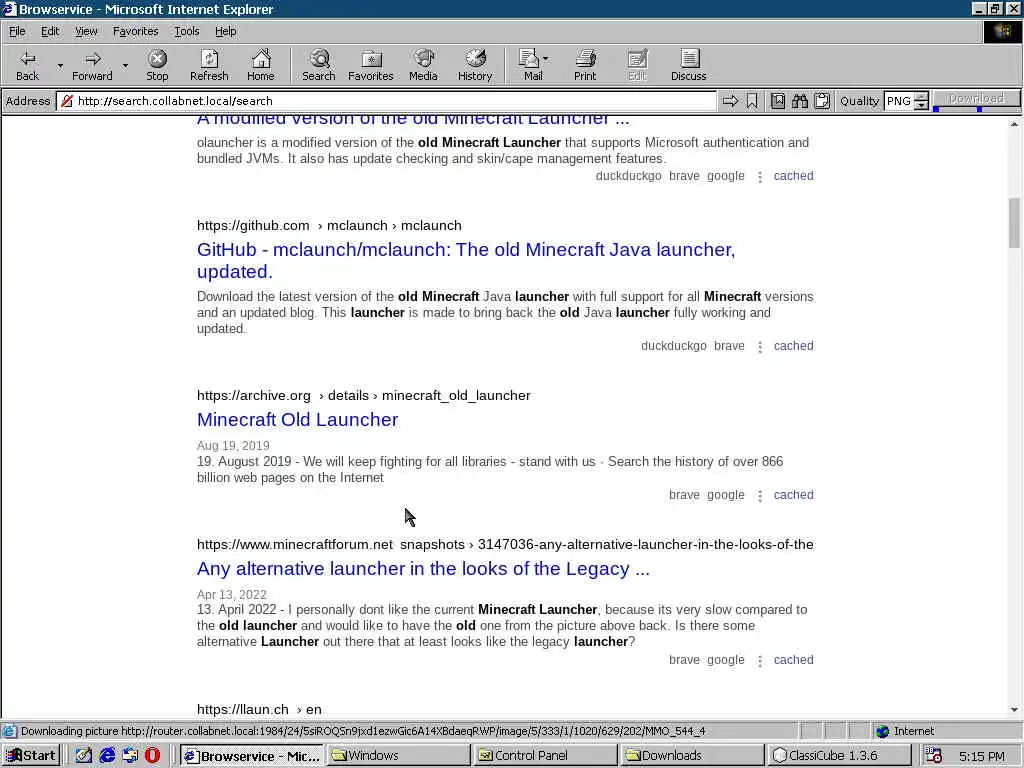This screenshot has width=1024, height=768.
Task: Click the Download button
Action: (976, 98)
